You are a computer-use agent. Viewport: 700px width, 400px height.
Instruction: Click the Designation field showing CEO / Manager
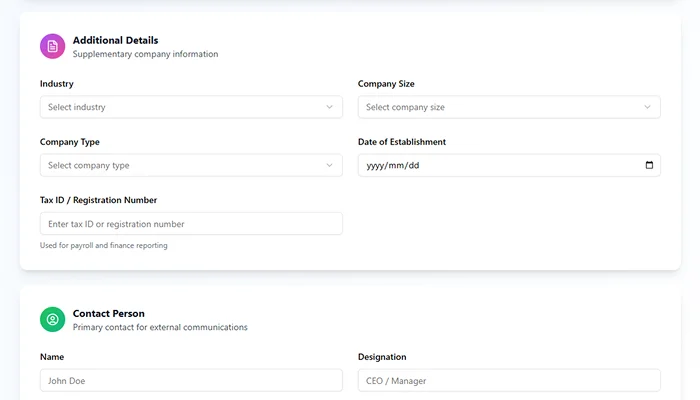[x=508, y=380]
